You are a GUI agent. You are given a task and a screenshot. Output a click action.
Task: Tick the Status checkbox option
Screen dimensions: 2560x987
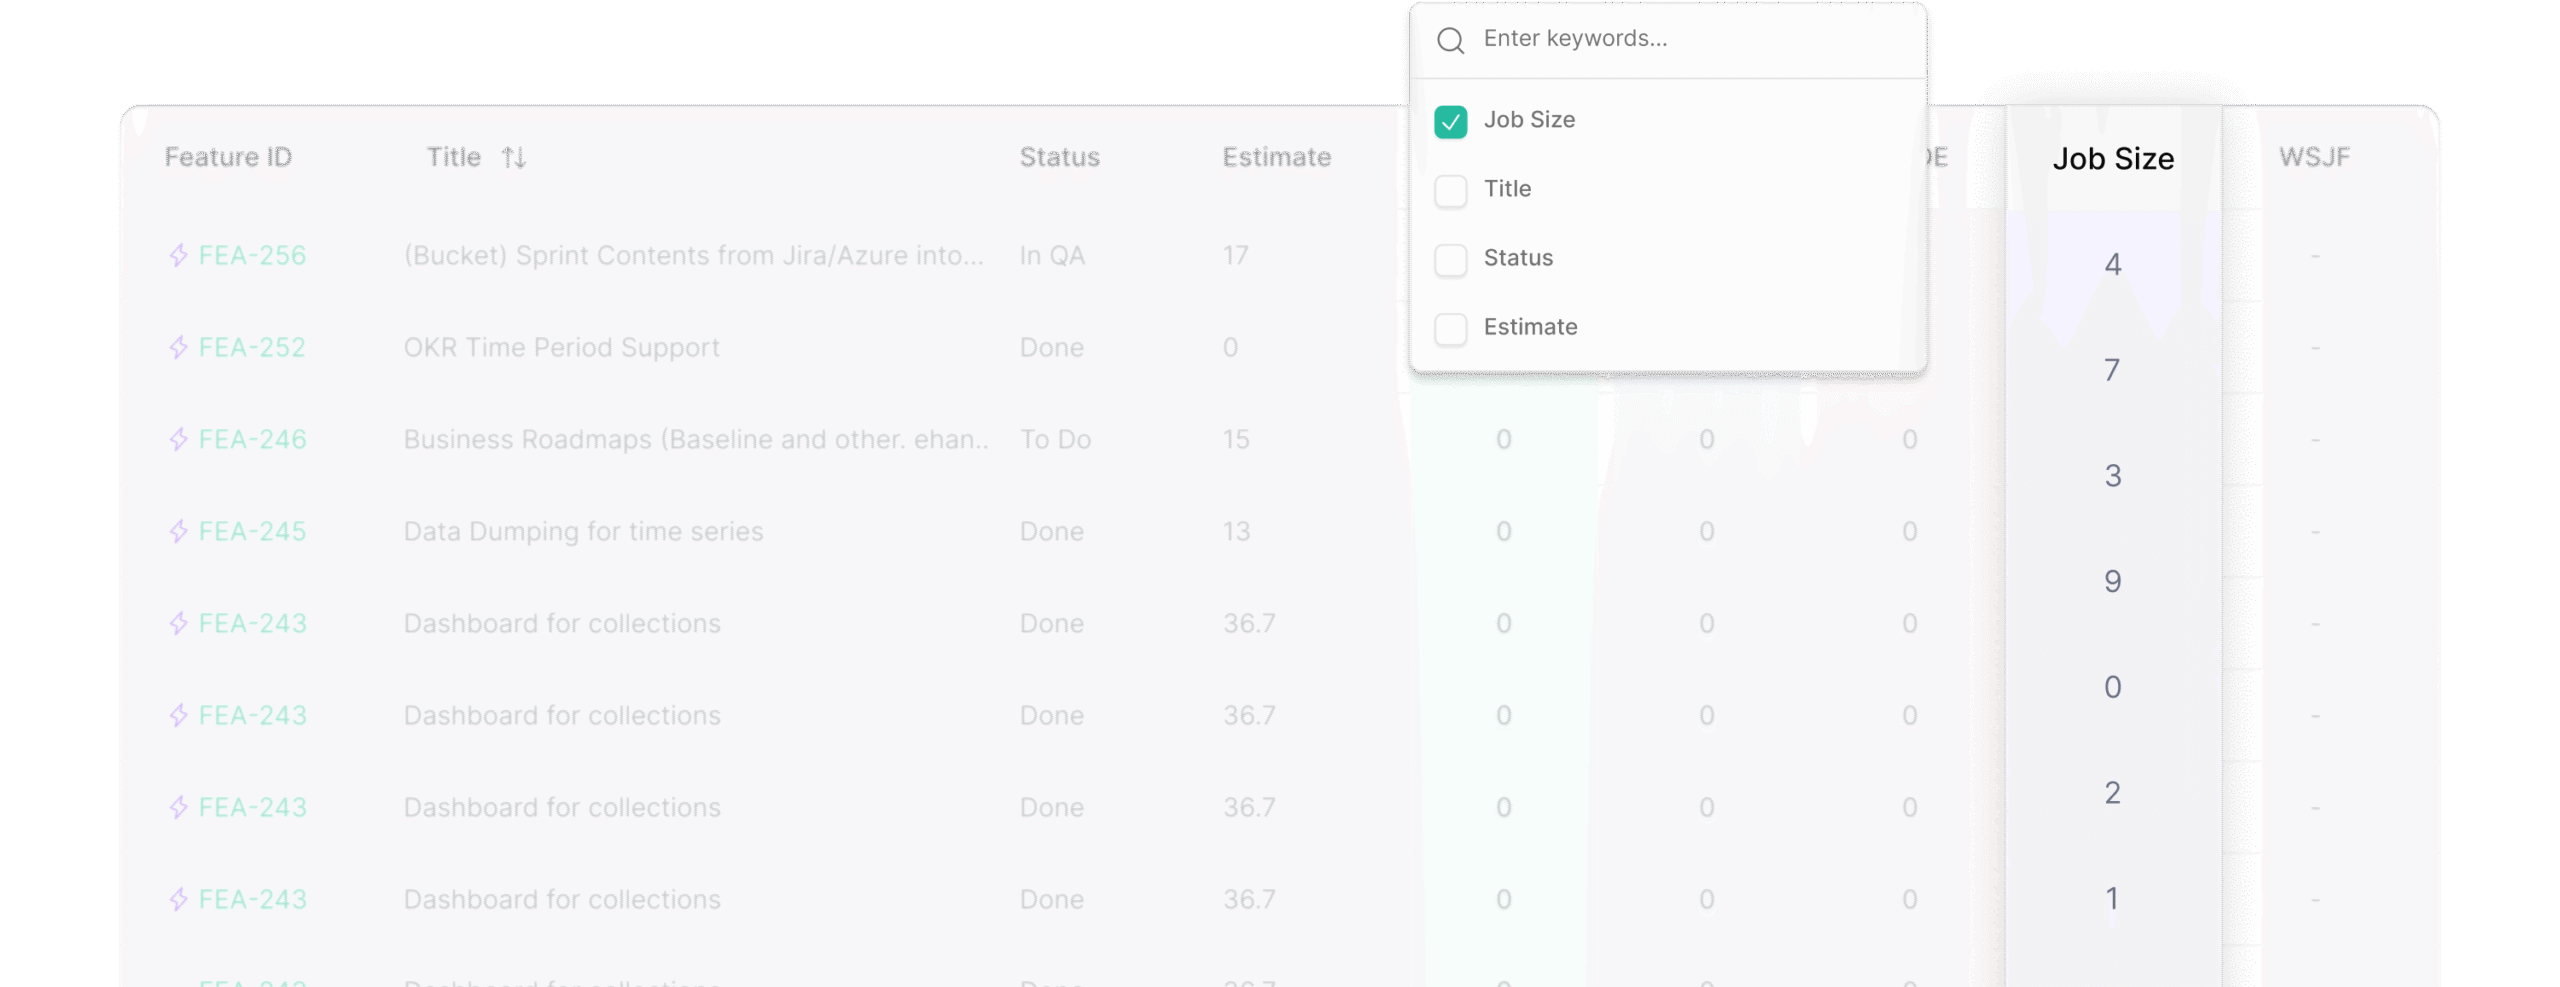[1450, 259]
